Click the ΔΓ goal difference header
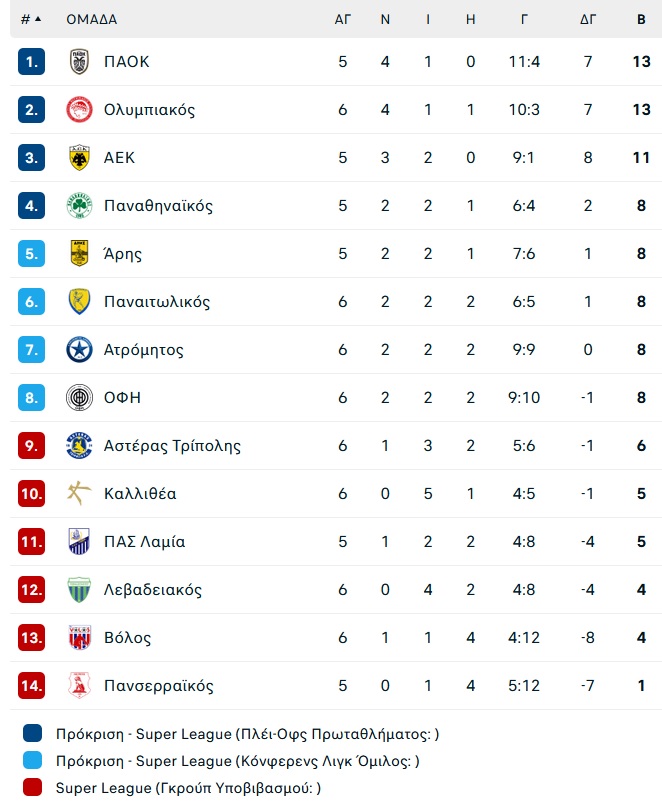This screenshot has height=810, width=662. click(x=588, y=20)
